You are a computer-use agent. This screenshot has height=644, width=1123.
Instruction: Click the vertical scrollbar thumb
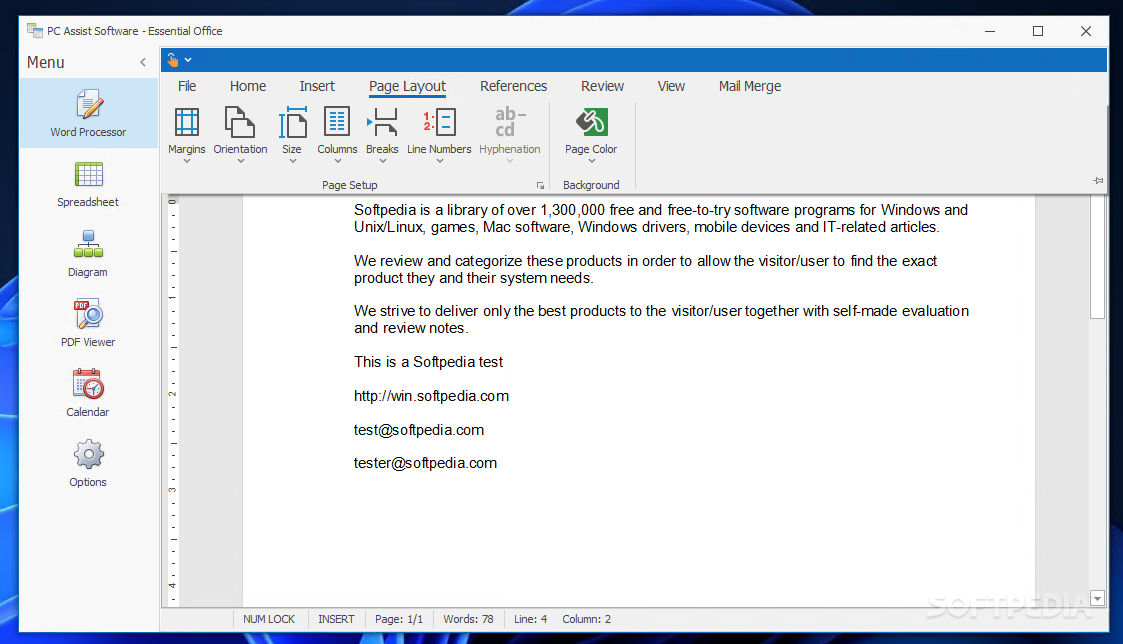coord(1097,256)
